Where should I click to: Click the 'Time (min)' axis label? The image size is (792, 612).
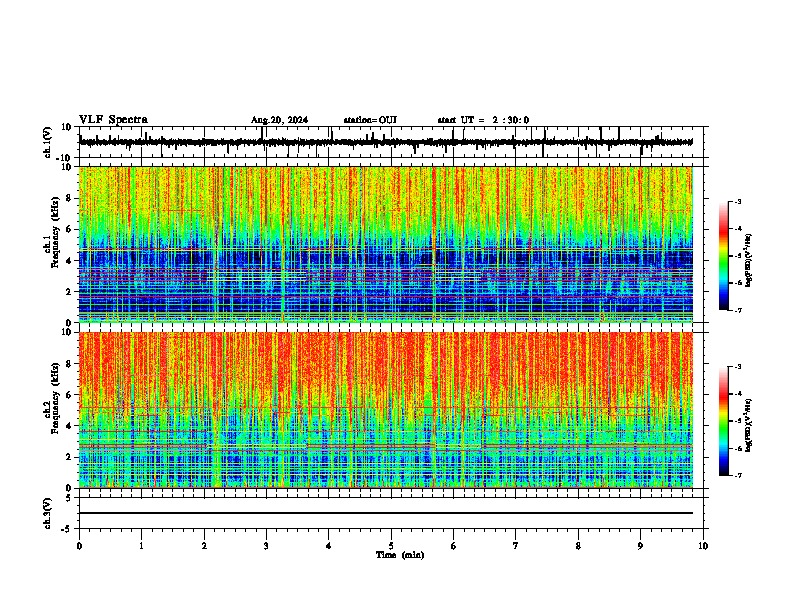pos(400,555)
